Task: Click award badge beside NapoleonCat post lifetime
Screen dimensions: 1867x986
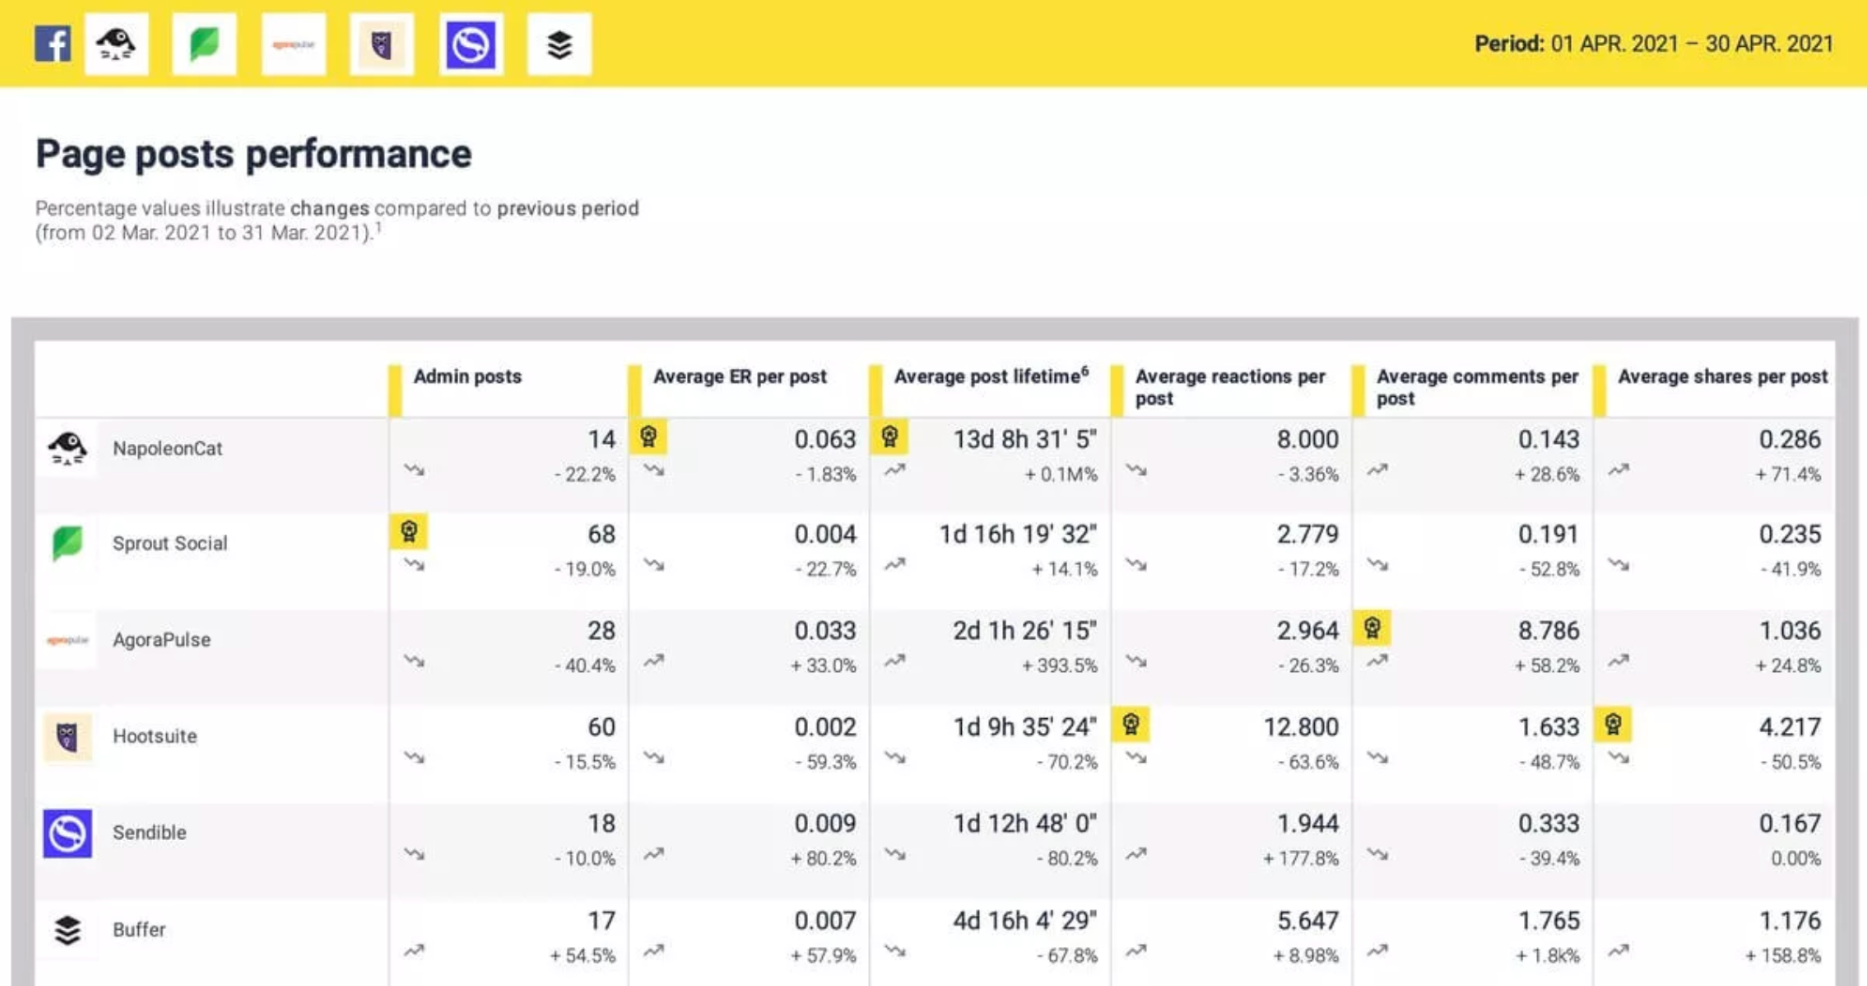Action: point(889,436)
